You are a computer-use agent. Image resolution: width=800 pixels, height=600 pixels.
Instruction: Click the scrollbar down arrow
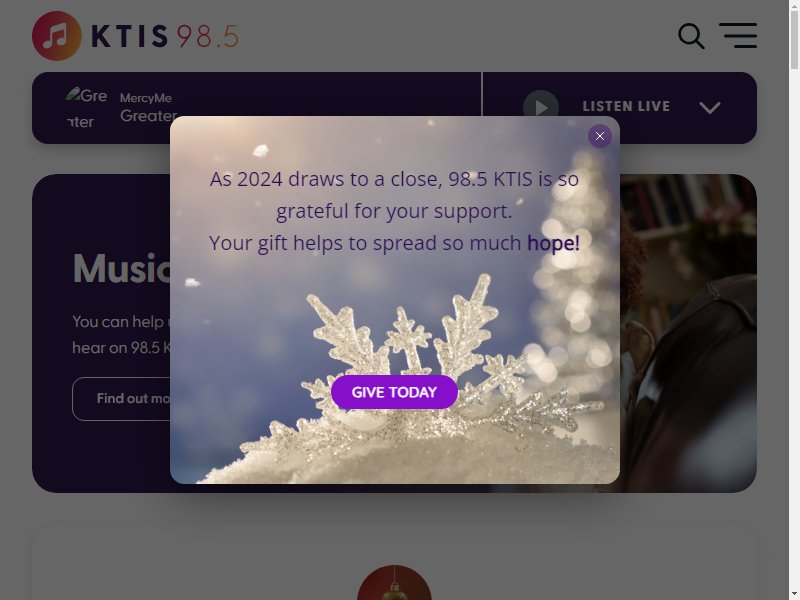tap(794, 595)
